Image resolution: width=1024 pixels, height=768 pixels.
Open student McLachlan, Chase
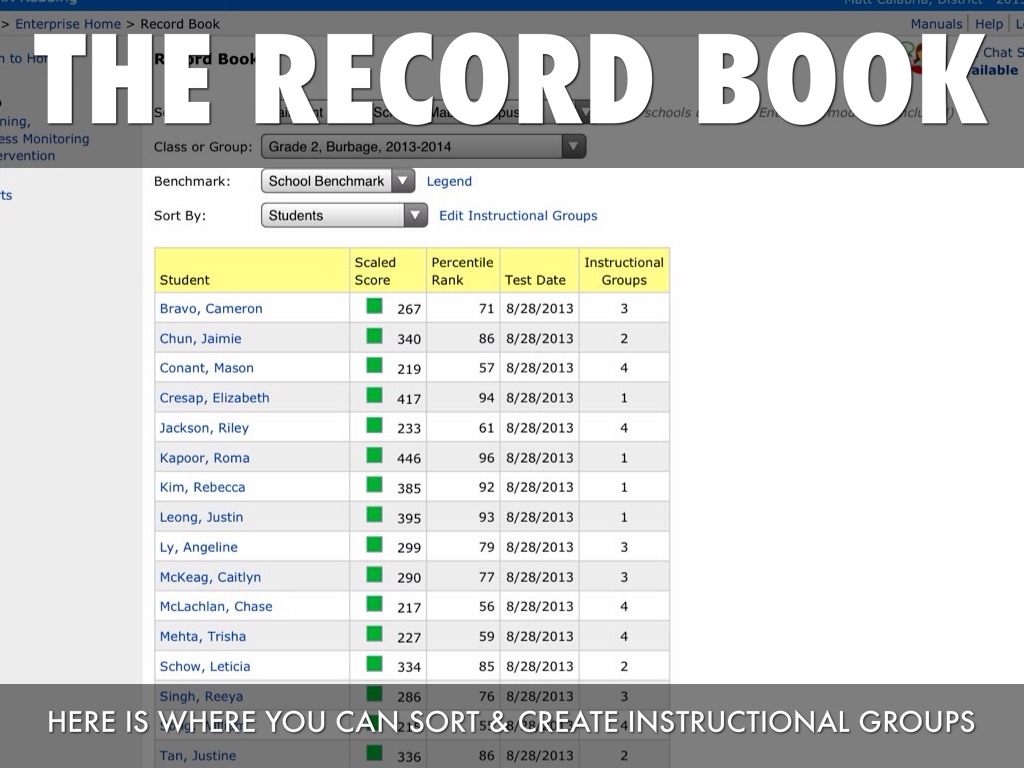click(216, 606)
